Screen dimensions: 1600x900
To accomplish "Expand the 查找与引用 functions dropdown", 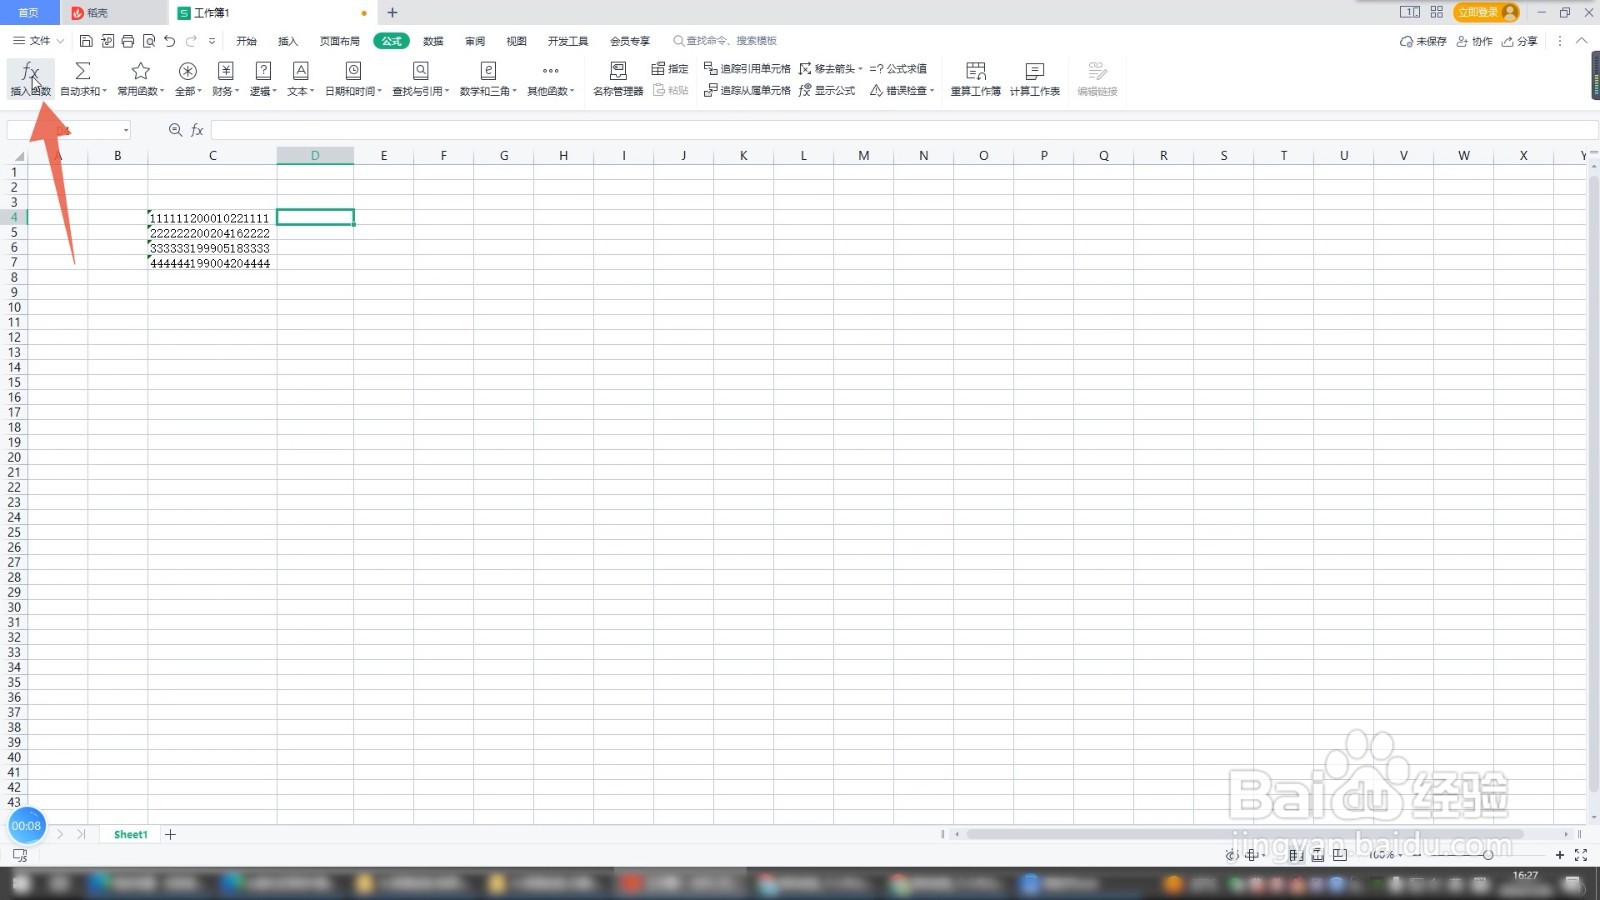I will (421, 79).
